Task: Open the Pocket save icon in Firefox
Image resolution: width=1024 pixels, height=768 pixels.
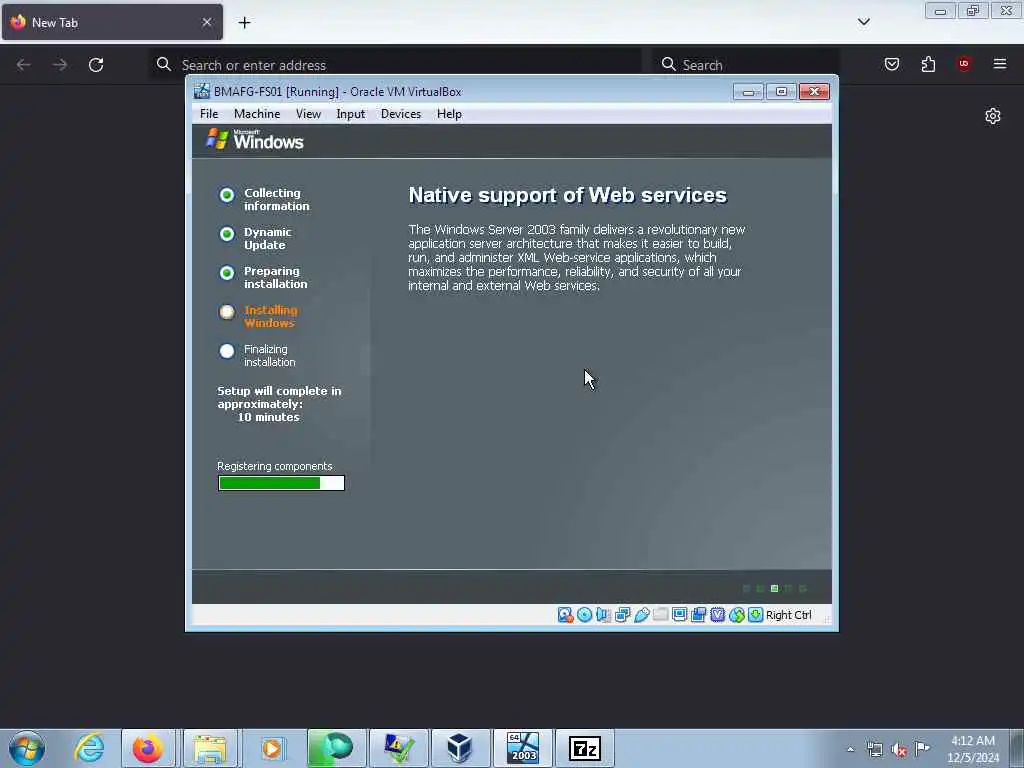Action: (892, 64)
